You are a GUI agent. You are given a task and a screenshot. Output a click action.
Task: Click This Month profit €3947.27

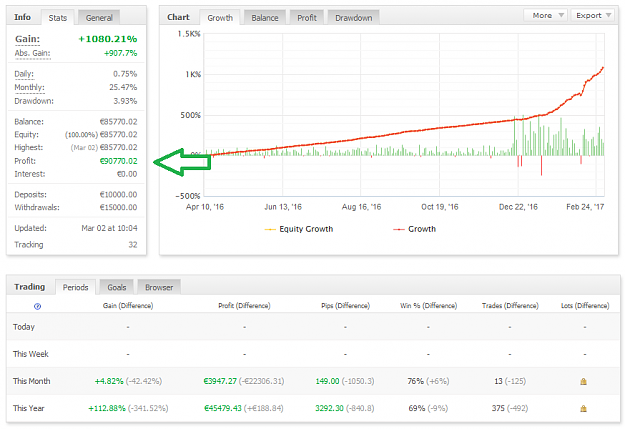click(x=220, y=381)
